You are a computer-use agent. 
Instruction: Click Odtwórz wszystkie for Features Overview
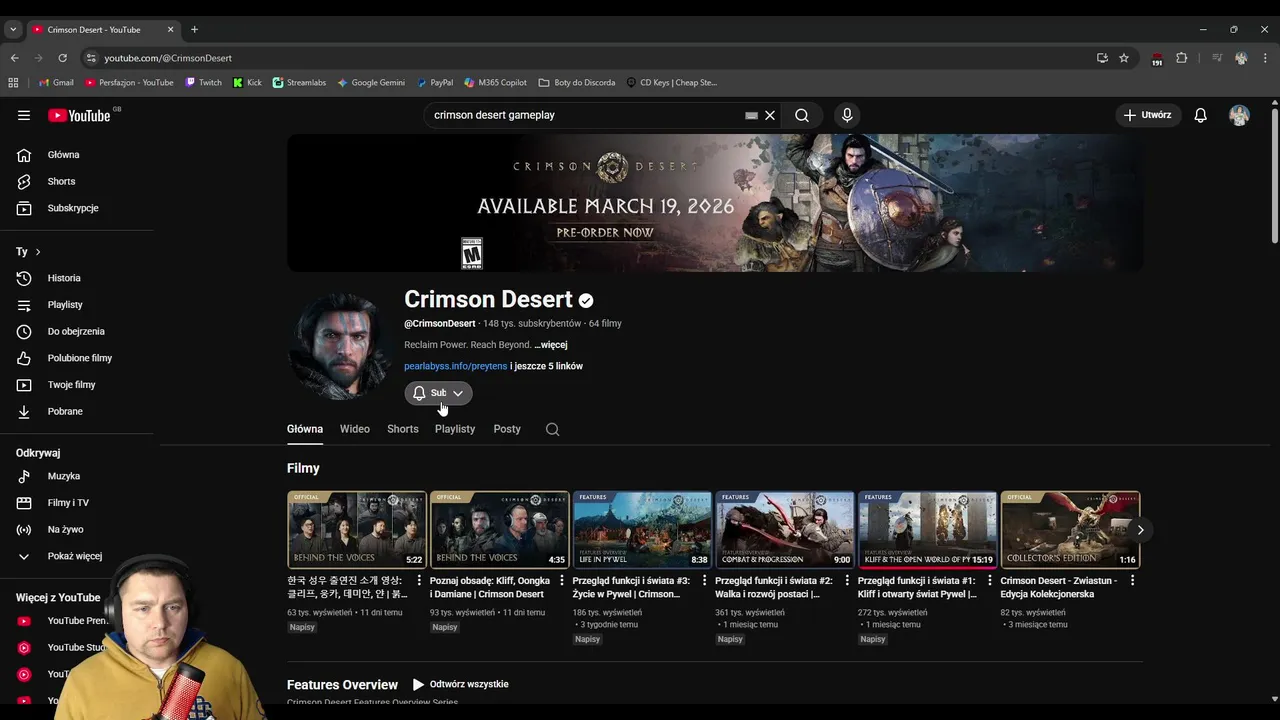pyautogui.click(x=461, y=685)
